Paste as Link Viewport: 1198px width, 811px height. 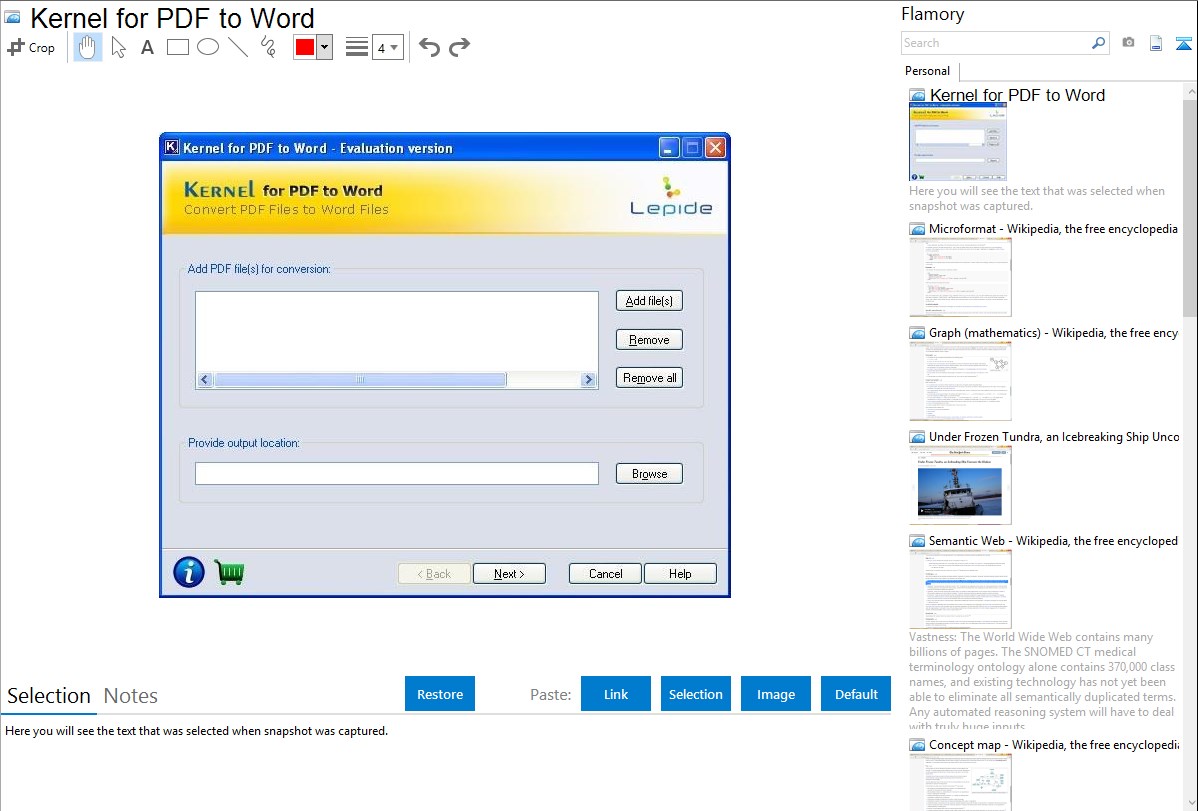pos(616,694)
